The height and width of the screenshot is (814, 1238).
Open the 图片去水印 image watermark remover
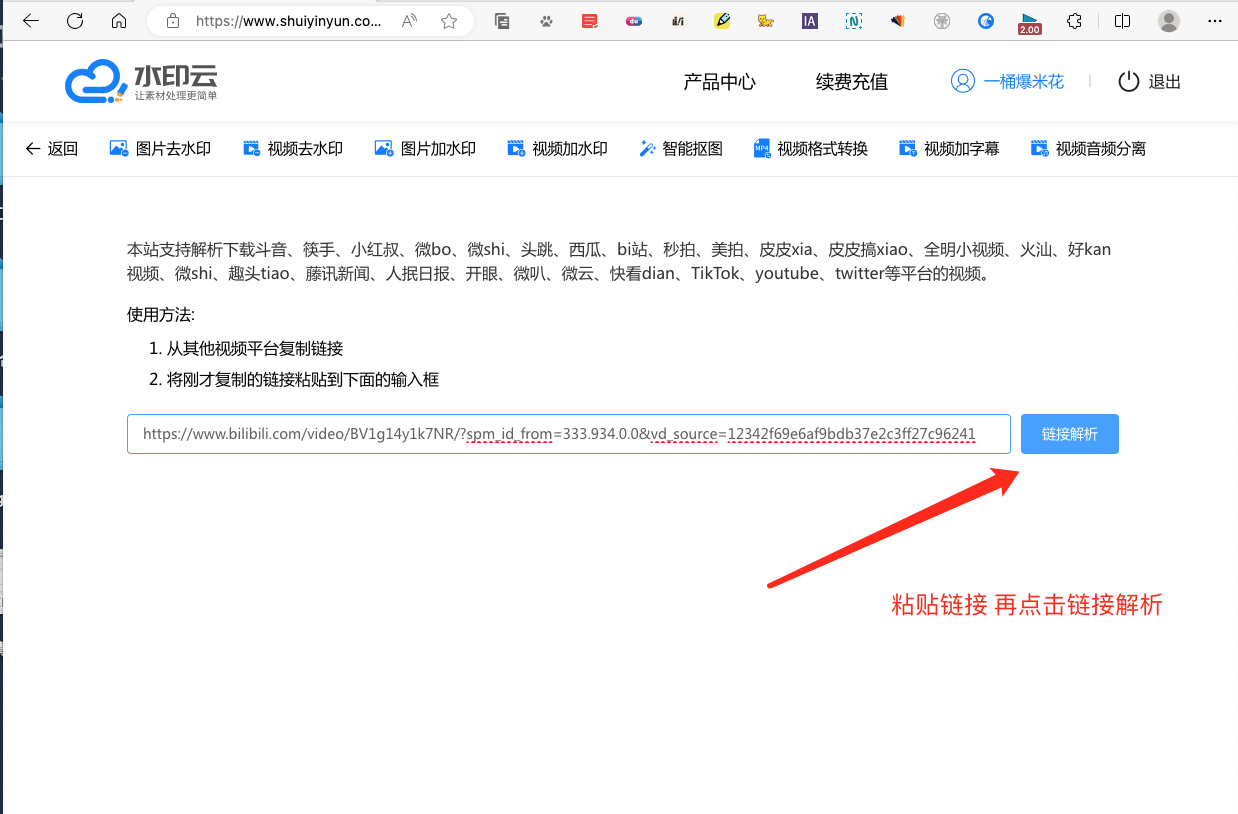[160, 149]
